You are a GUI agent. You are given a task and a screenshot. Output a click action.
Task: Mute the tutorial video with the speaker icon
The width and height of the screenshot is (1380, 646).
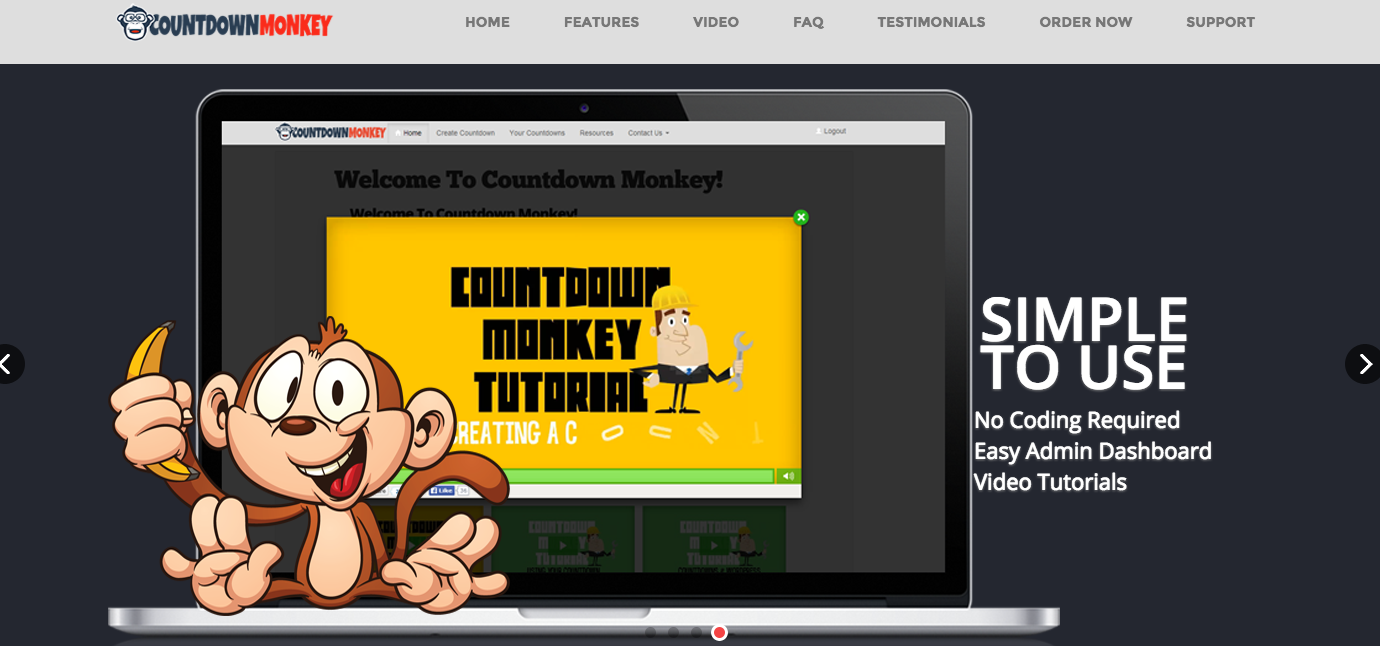(x=788, y=476)
